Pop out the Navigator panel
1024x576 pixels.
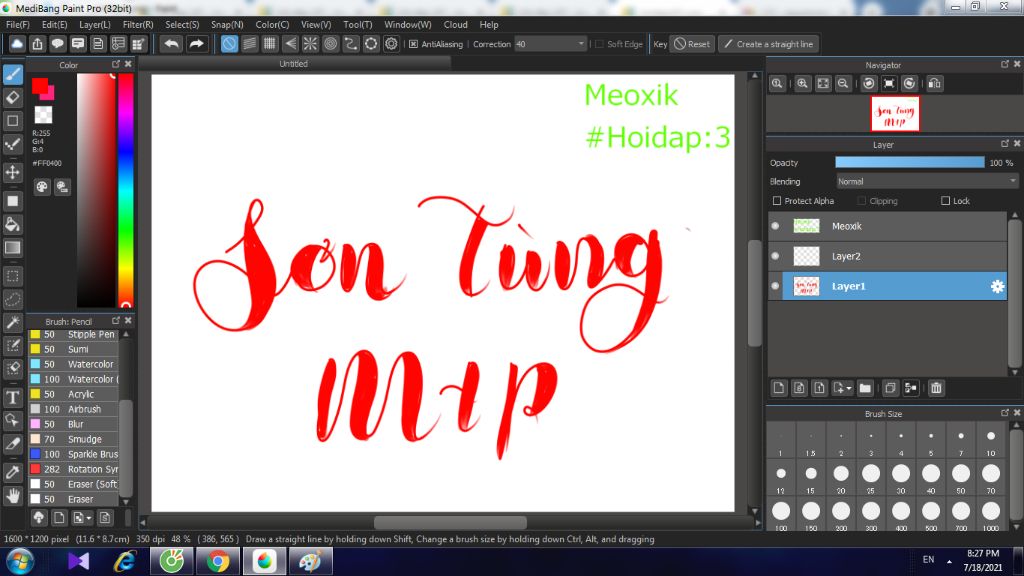(1004, 64)
